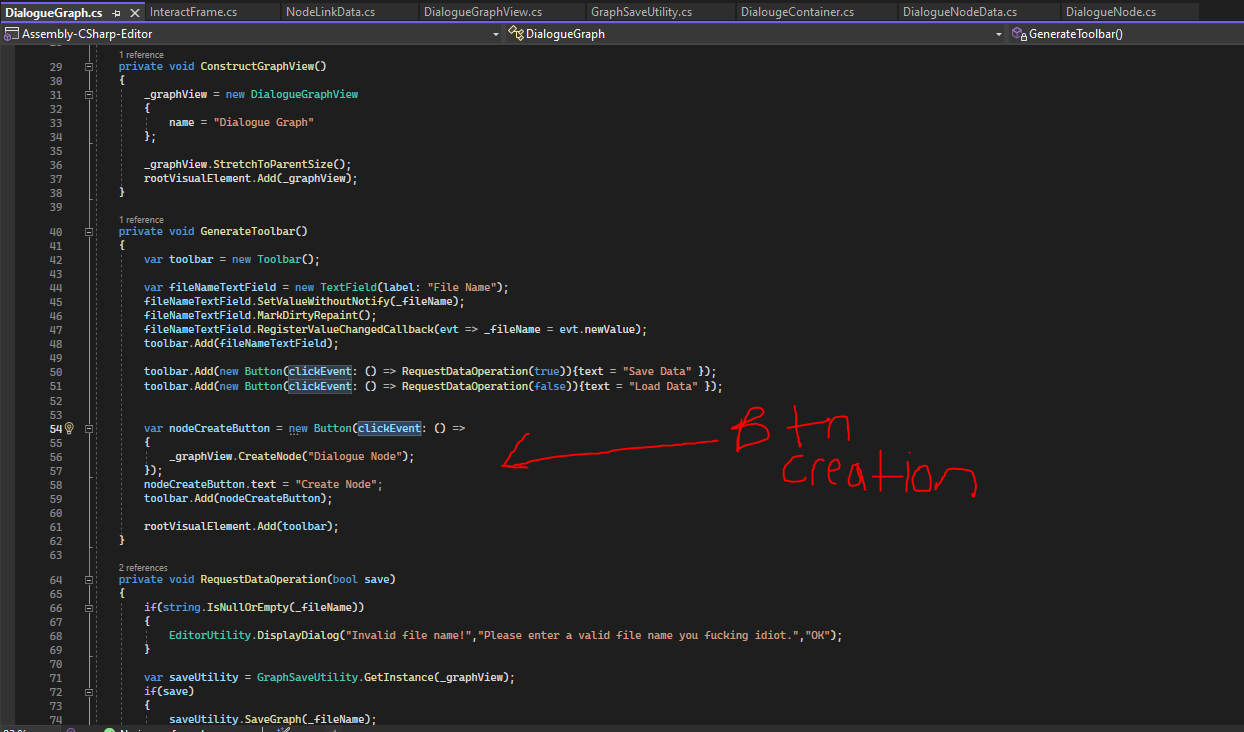This screenshot has width=1244, height=732.
Task: Click DisplayDialog on line 68
Action: coord(297,635)
